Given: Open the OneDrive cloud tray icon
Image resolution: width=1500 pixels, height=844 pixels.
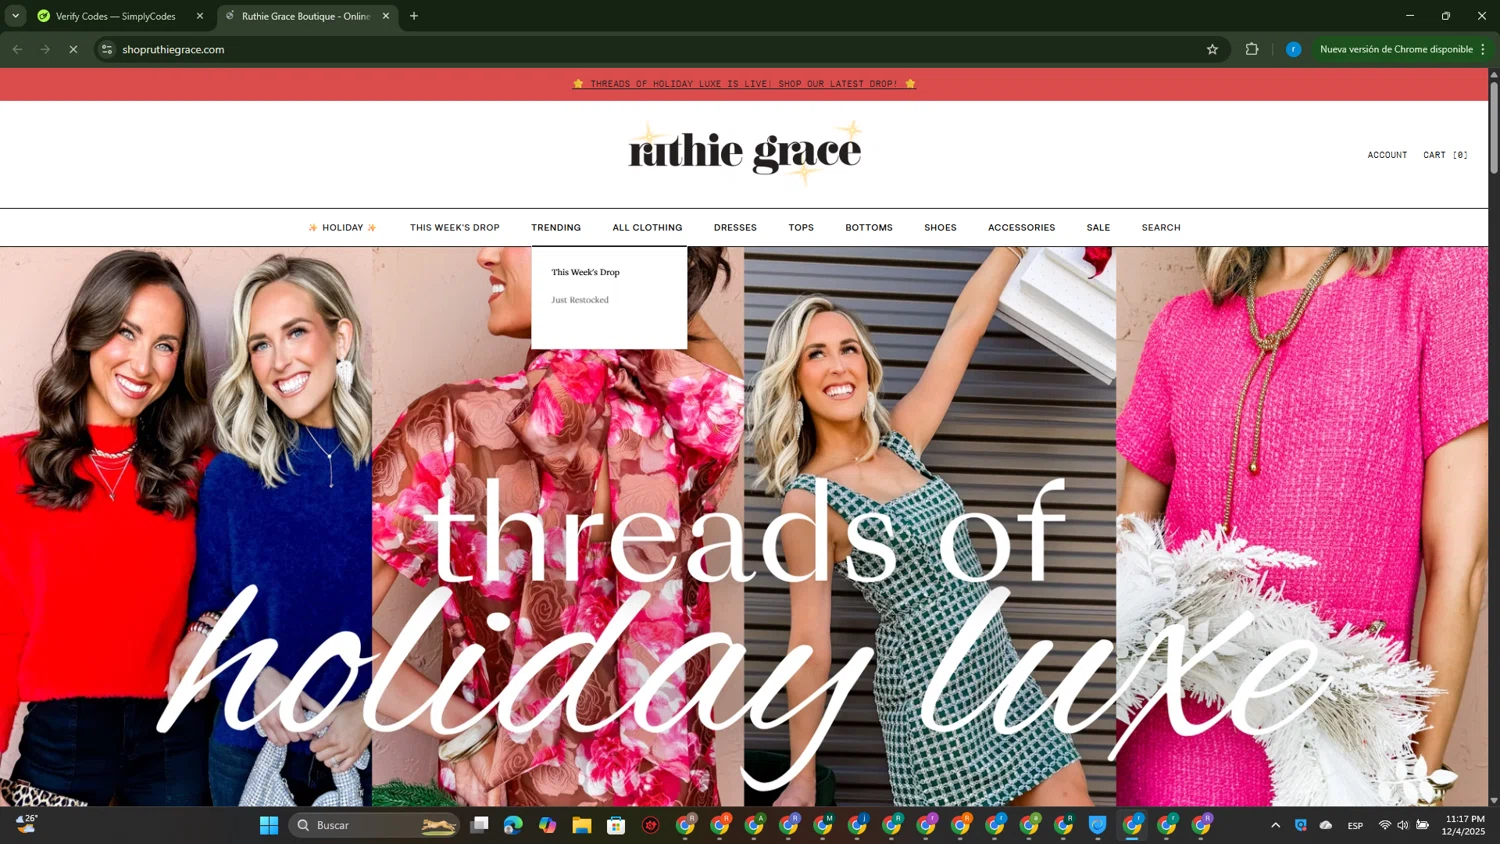Looking at the screenshot, I should [1326, 825].
